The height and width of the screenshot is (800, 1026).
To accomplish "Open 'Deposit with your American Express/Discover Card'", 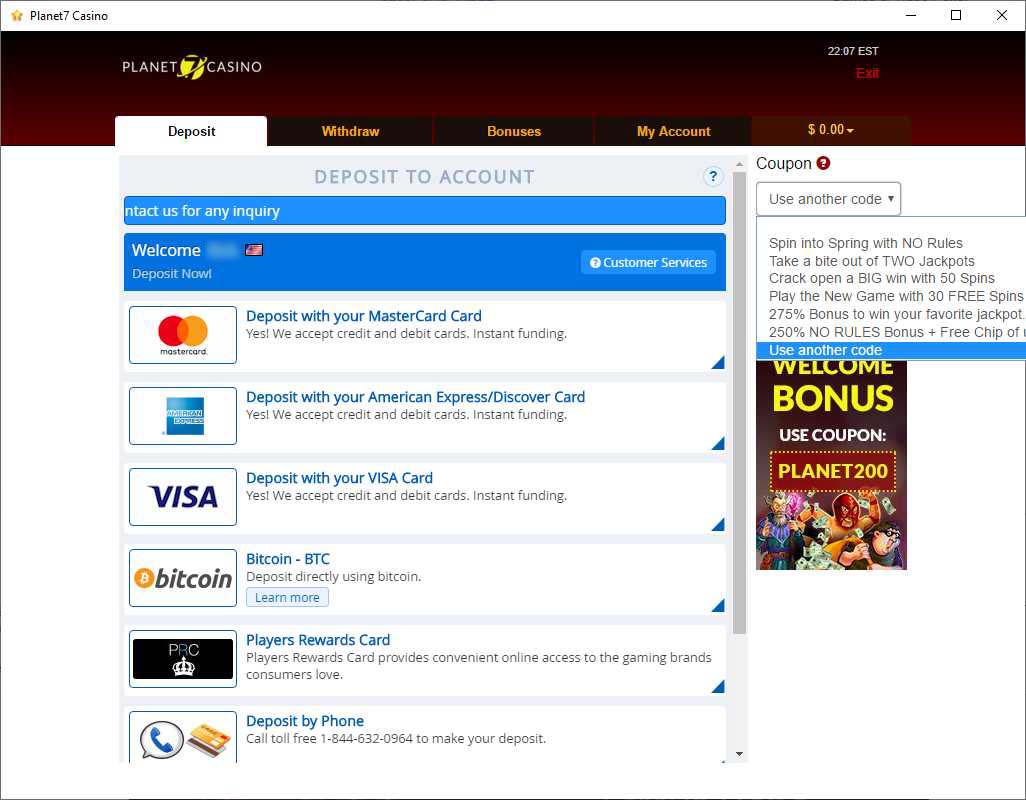I will [x=416, y=397].
